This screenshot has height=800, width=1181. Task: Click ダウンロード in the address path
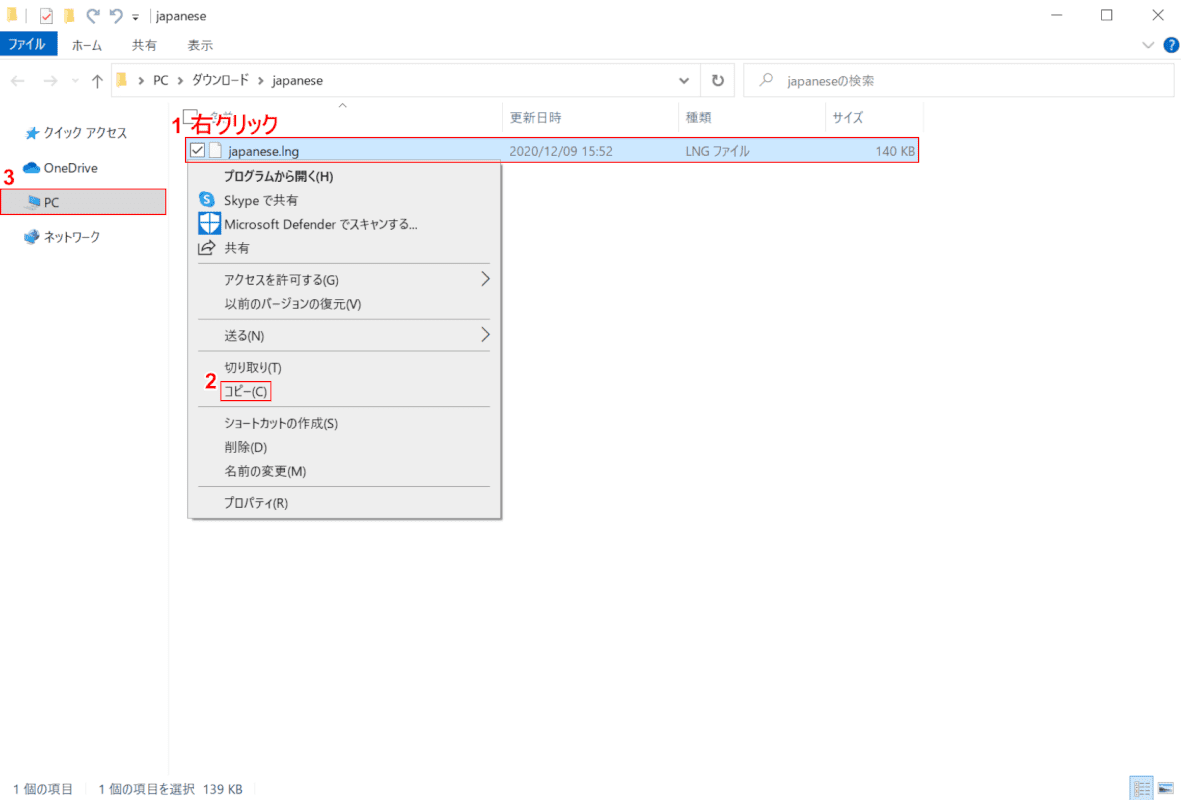220,81
